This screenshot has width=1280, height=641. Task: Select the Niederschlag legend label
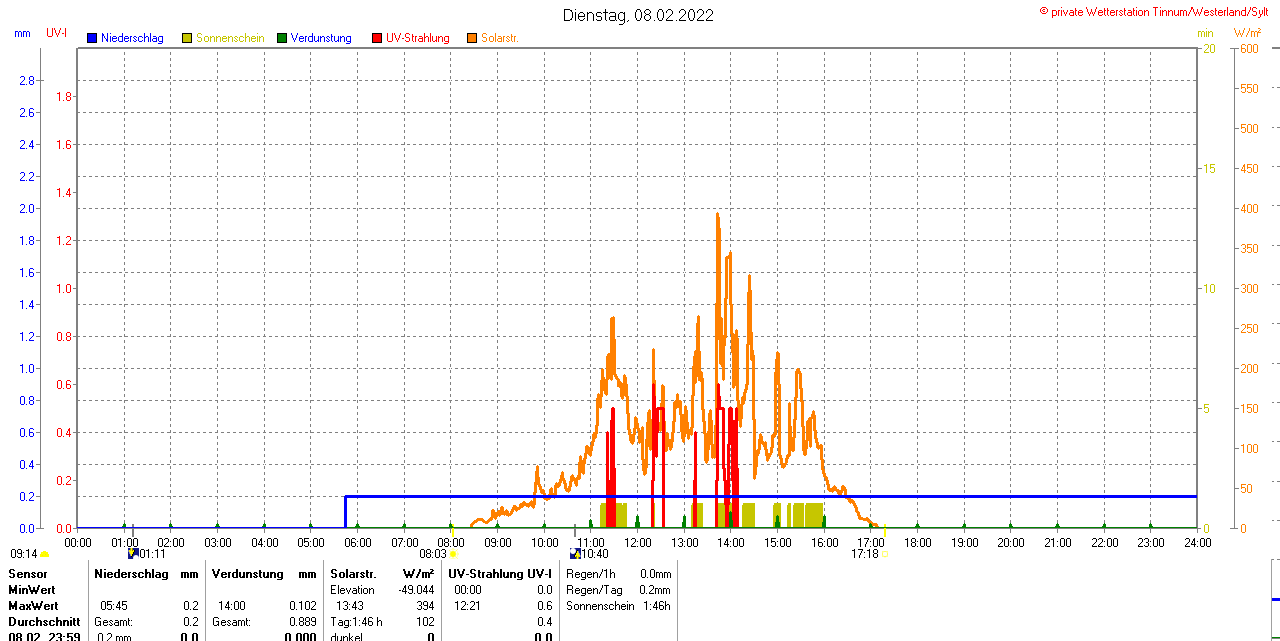coord(132,38)
